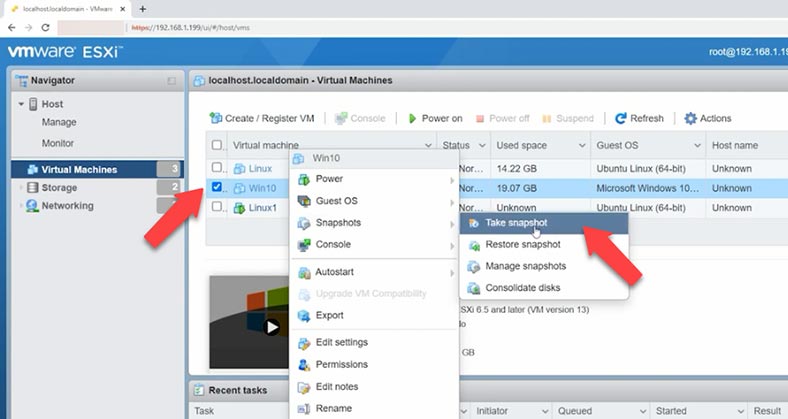Screen dimensions: 788x419
Task: Click the Create / Register VM icon
Action: (216, 118)
